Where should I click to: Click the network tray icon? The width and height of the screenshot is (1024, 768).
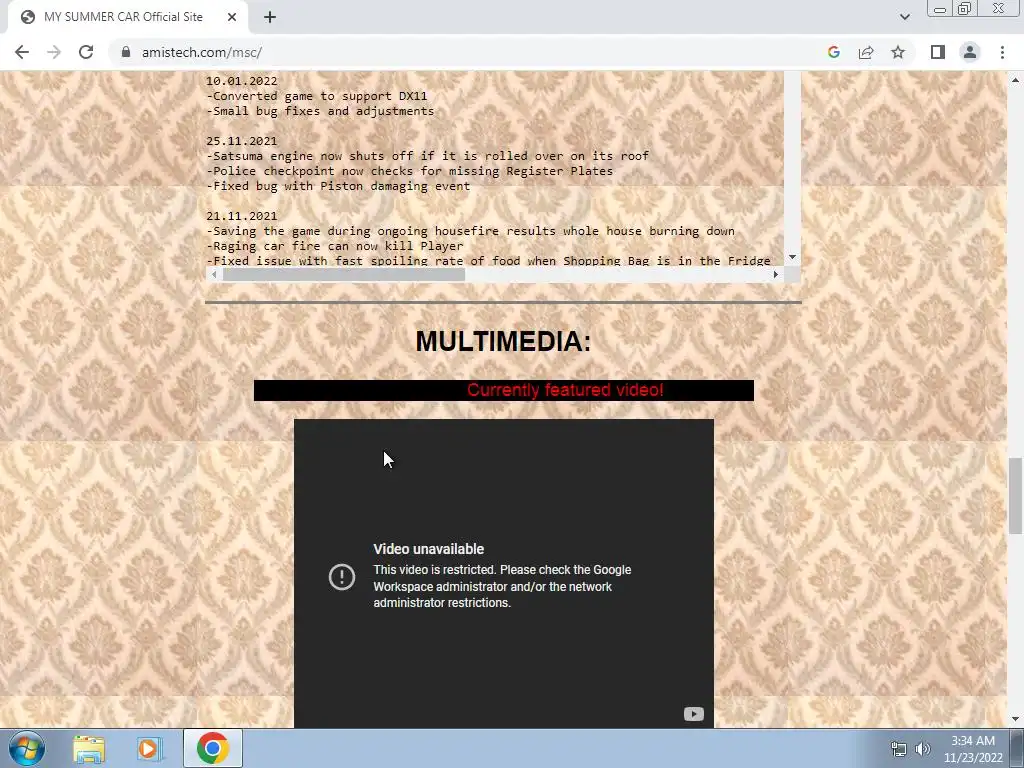tap(899, 749)
